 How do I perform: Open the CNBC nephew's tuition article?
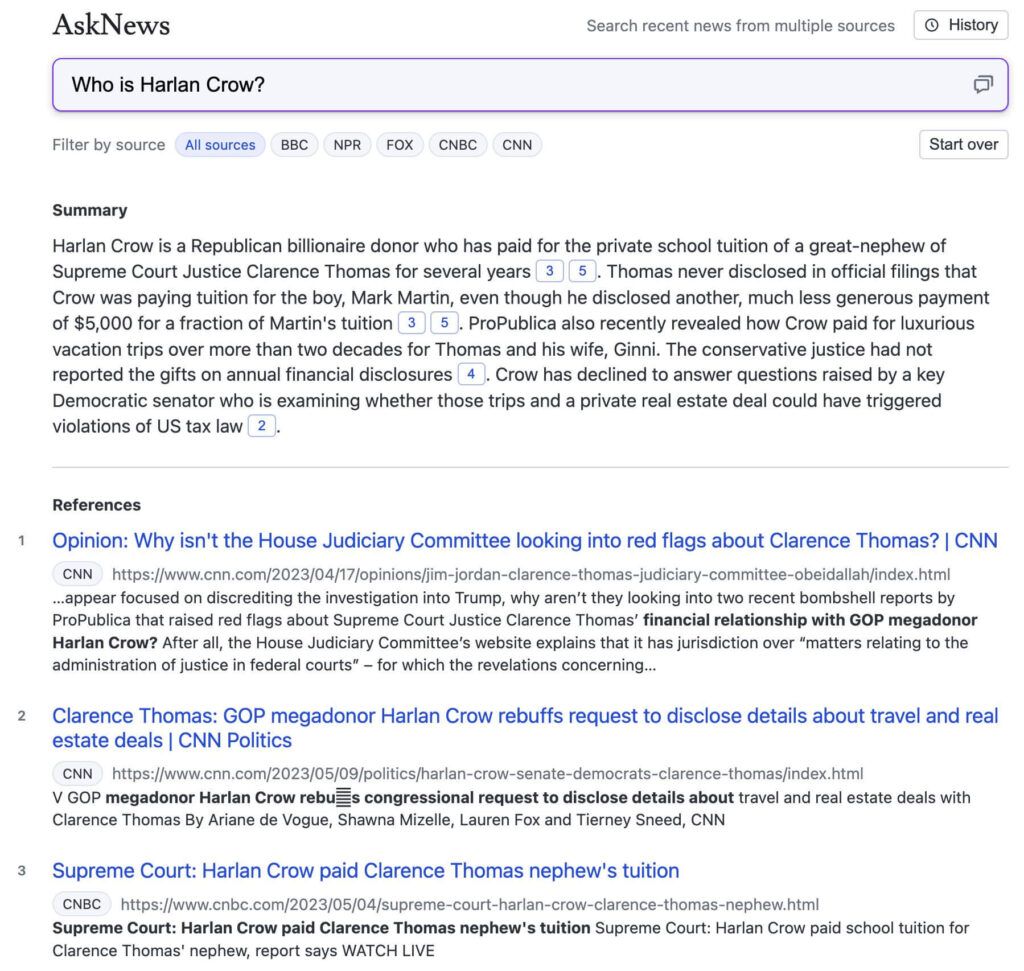point(365,870)
